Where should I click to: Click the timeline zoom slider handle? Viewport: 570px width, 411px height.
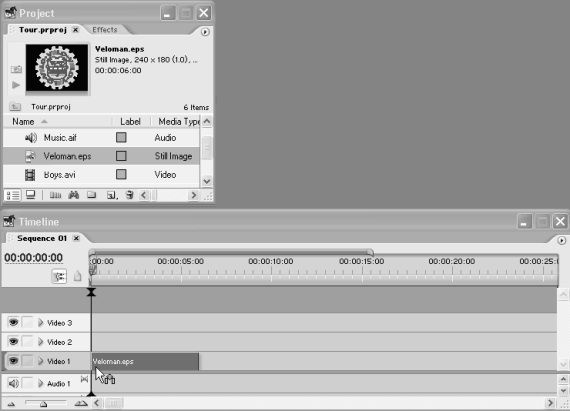click(43, 403)
